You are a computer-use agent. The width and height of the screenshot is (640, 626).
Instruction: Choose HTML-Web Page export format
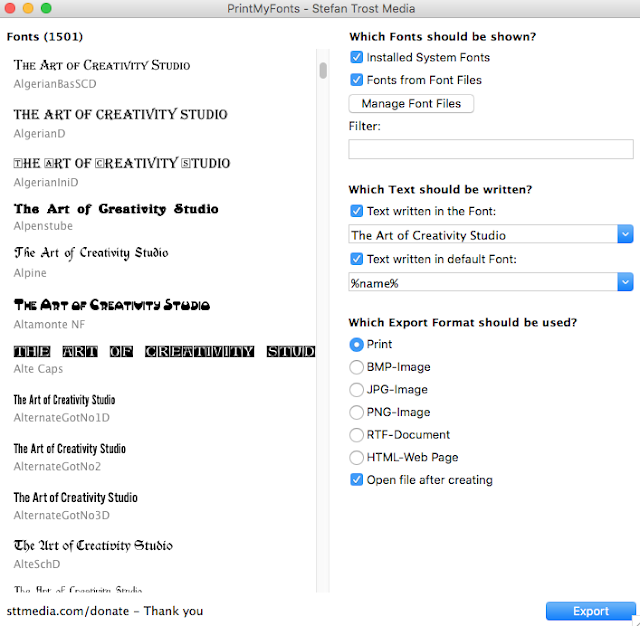click(x=356, y=457)
